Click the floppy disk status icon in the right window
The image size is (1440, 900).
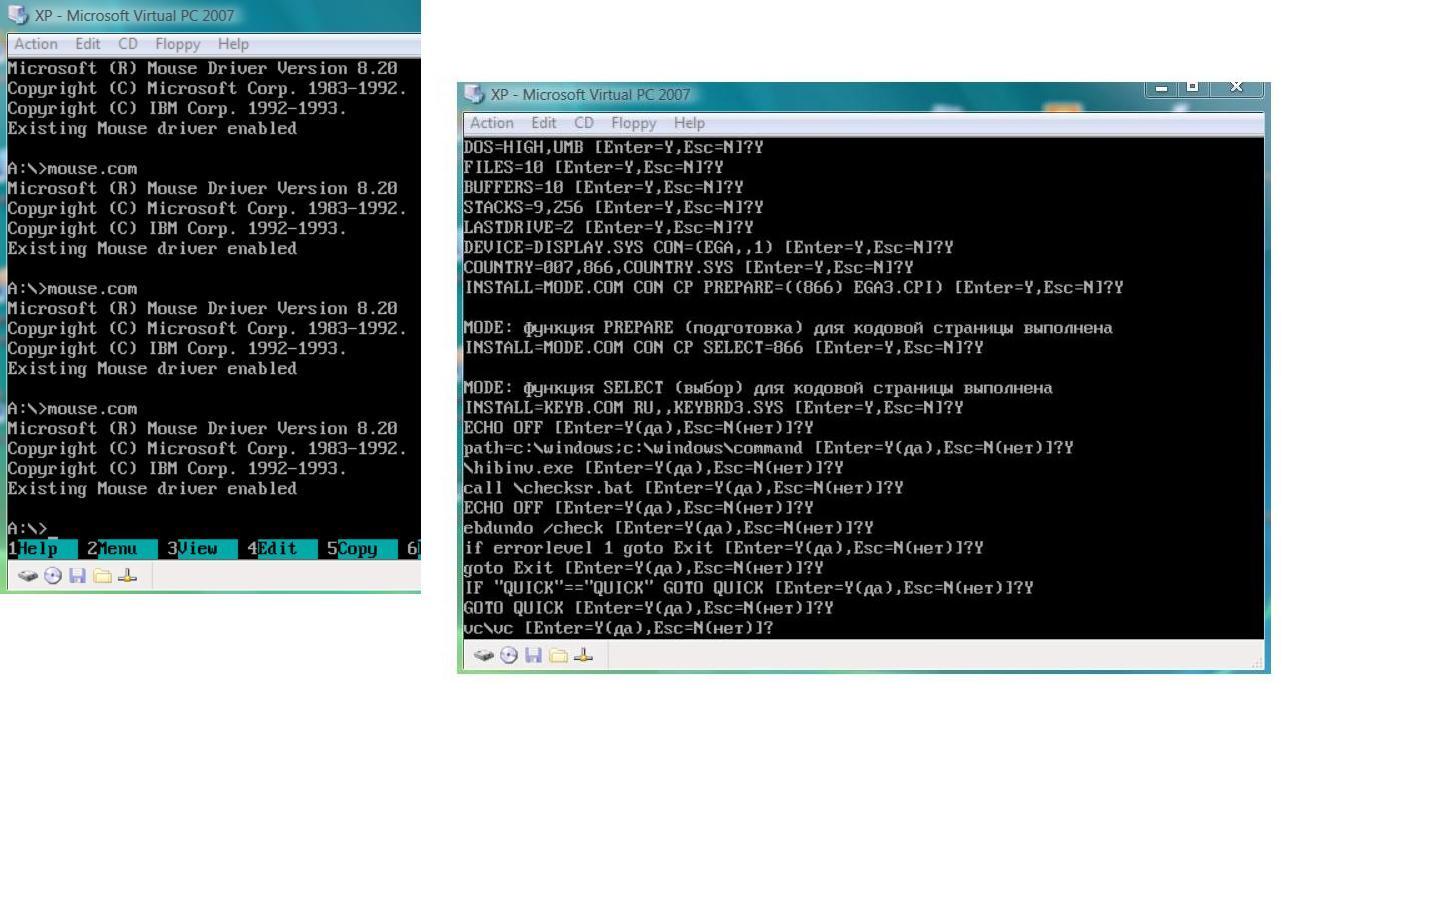tap(533, 655)
